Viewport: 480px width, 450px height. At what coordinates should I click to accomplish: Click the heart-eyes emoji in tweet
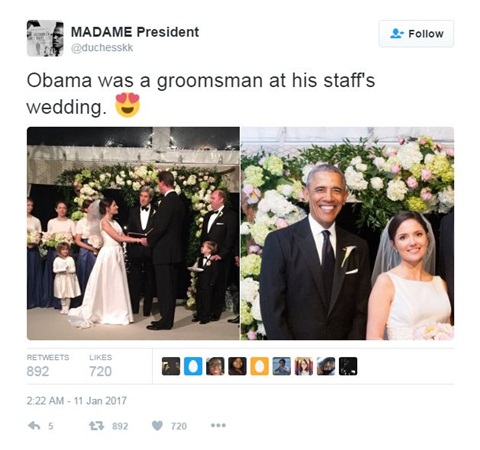[127, 105]
